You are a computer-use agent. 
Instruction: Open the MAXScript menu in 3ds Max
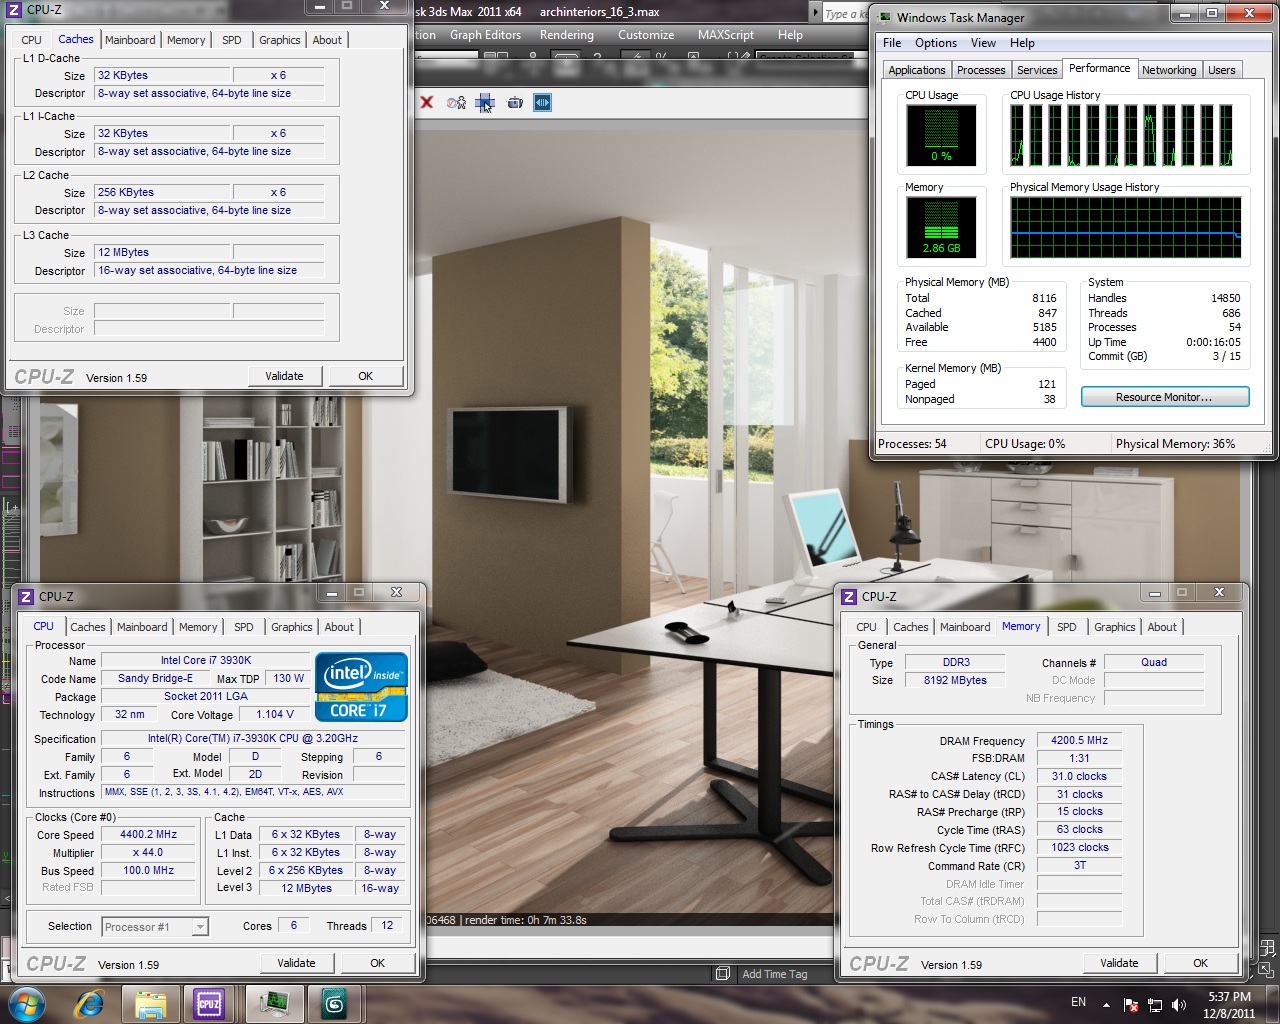726,35
